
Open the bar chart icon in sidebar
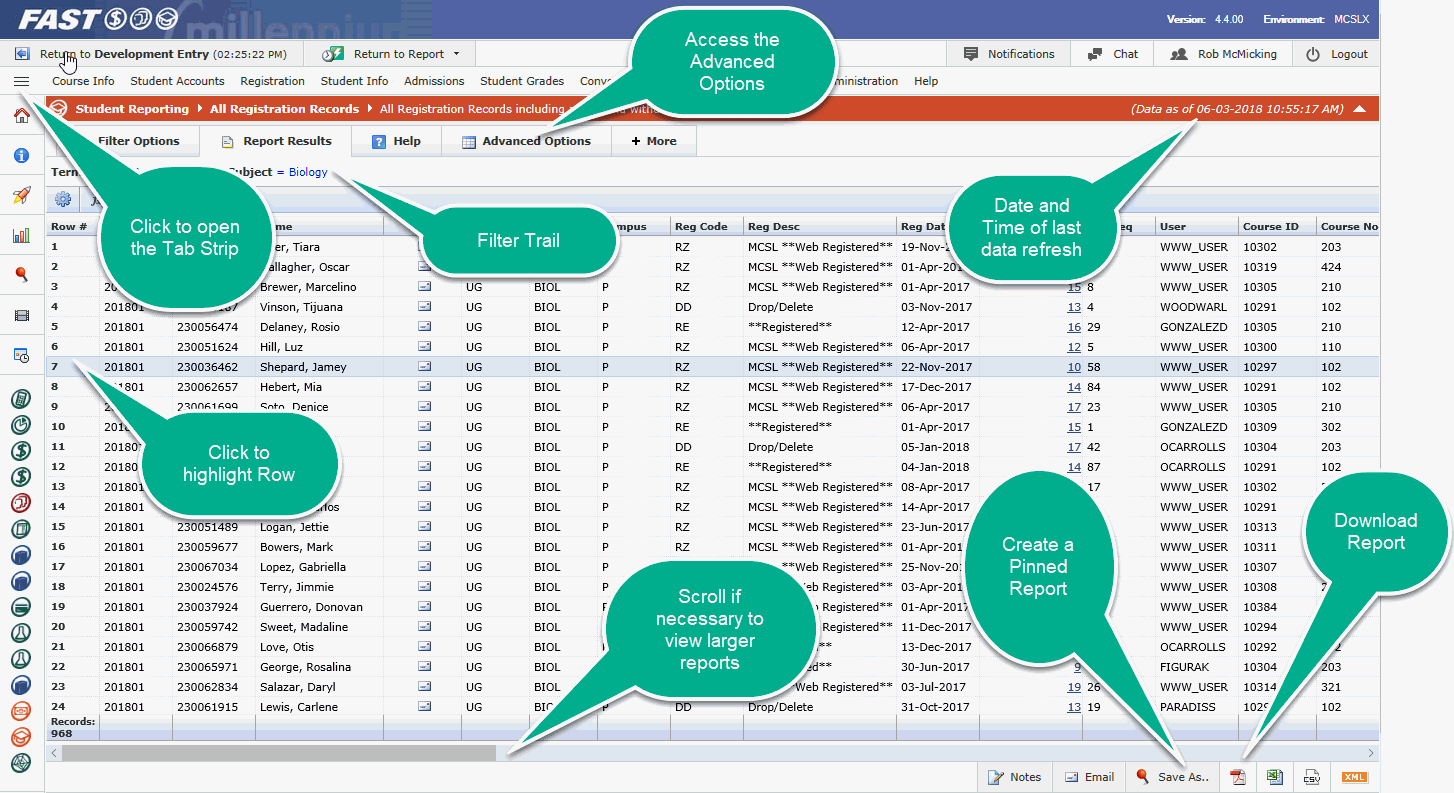point(21,236)
